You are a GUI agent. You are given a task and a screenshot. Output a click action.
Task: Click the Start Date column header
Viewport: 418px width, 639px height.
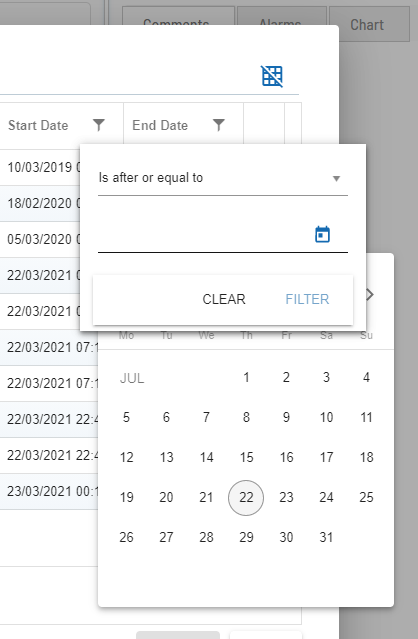38,125
